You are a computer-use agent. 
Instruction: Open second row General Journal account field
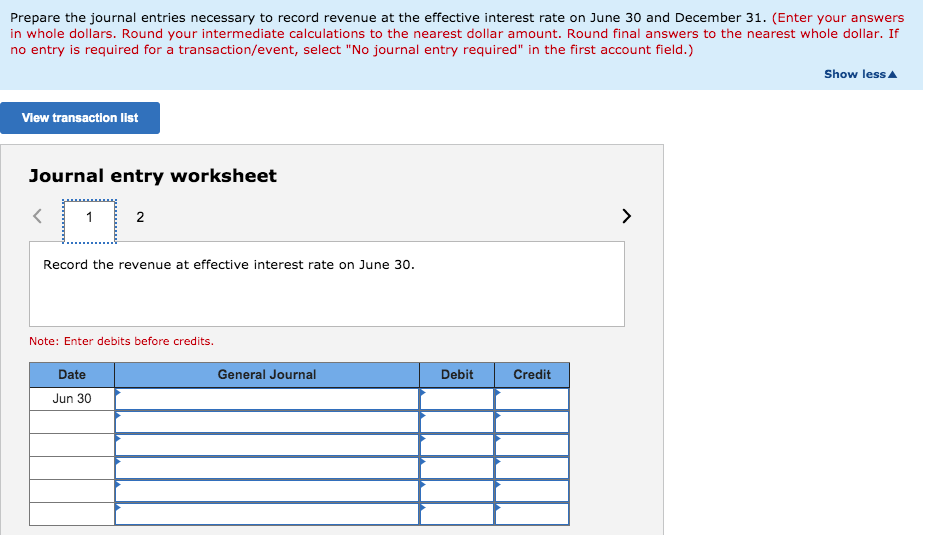267,422
